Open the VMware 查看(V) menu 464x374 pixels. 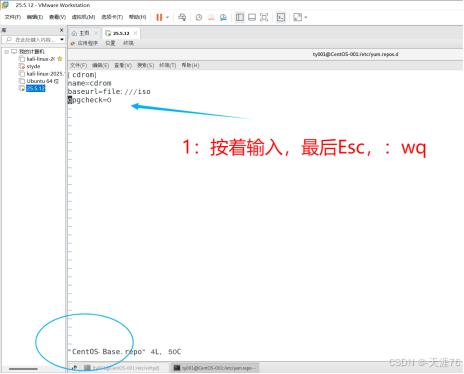(57, 17)
